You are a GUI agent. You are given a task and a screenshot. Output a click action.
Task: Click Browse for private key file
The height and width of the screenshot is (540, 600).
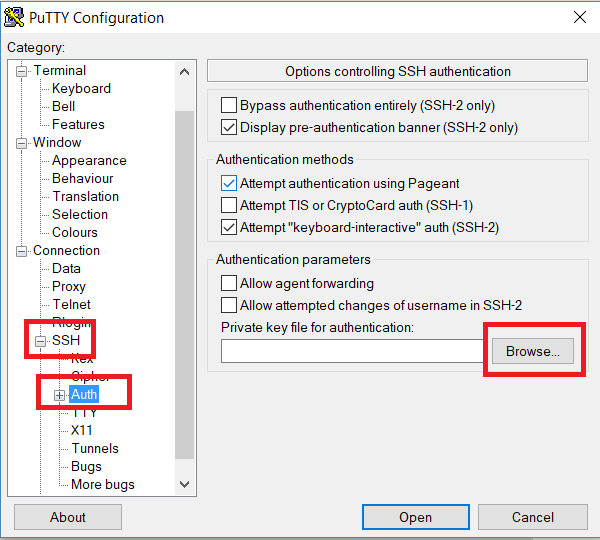coord(533,351)
